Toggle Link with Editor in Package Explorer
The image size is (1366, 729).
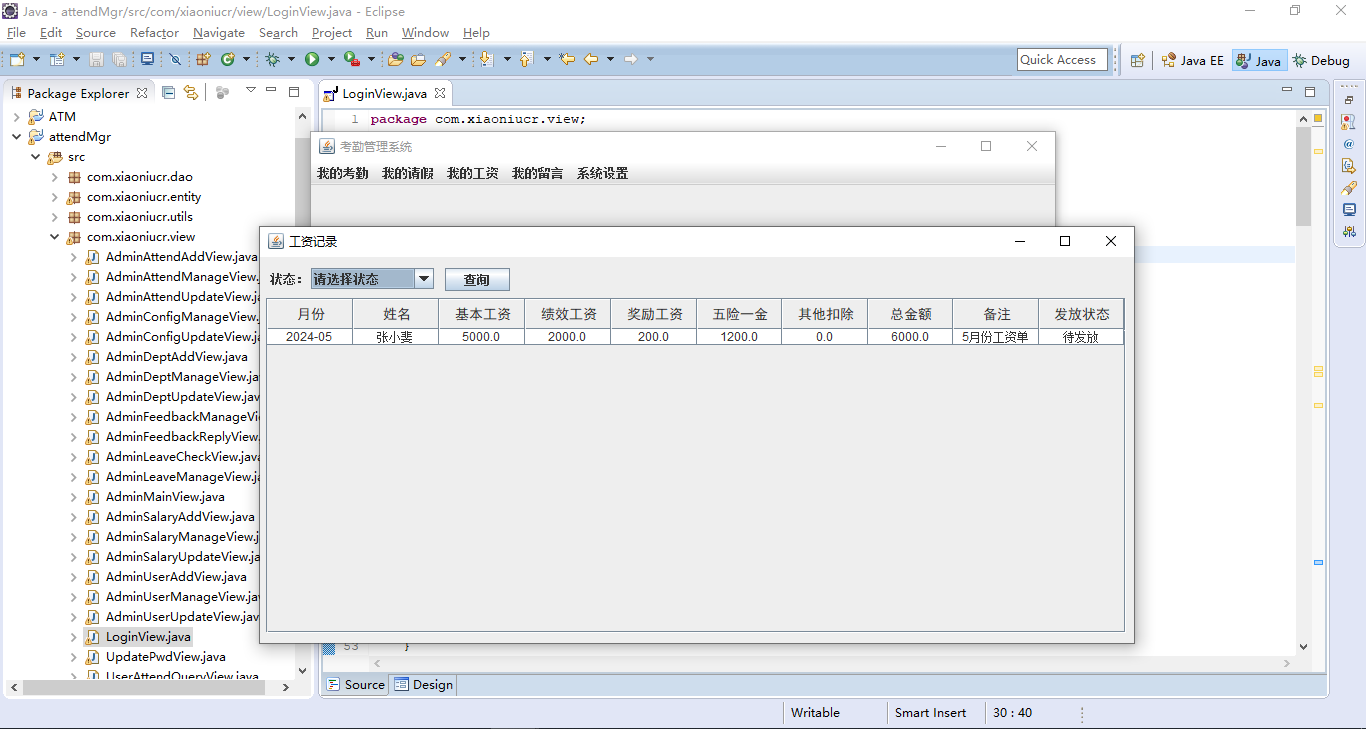(190, 93)
